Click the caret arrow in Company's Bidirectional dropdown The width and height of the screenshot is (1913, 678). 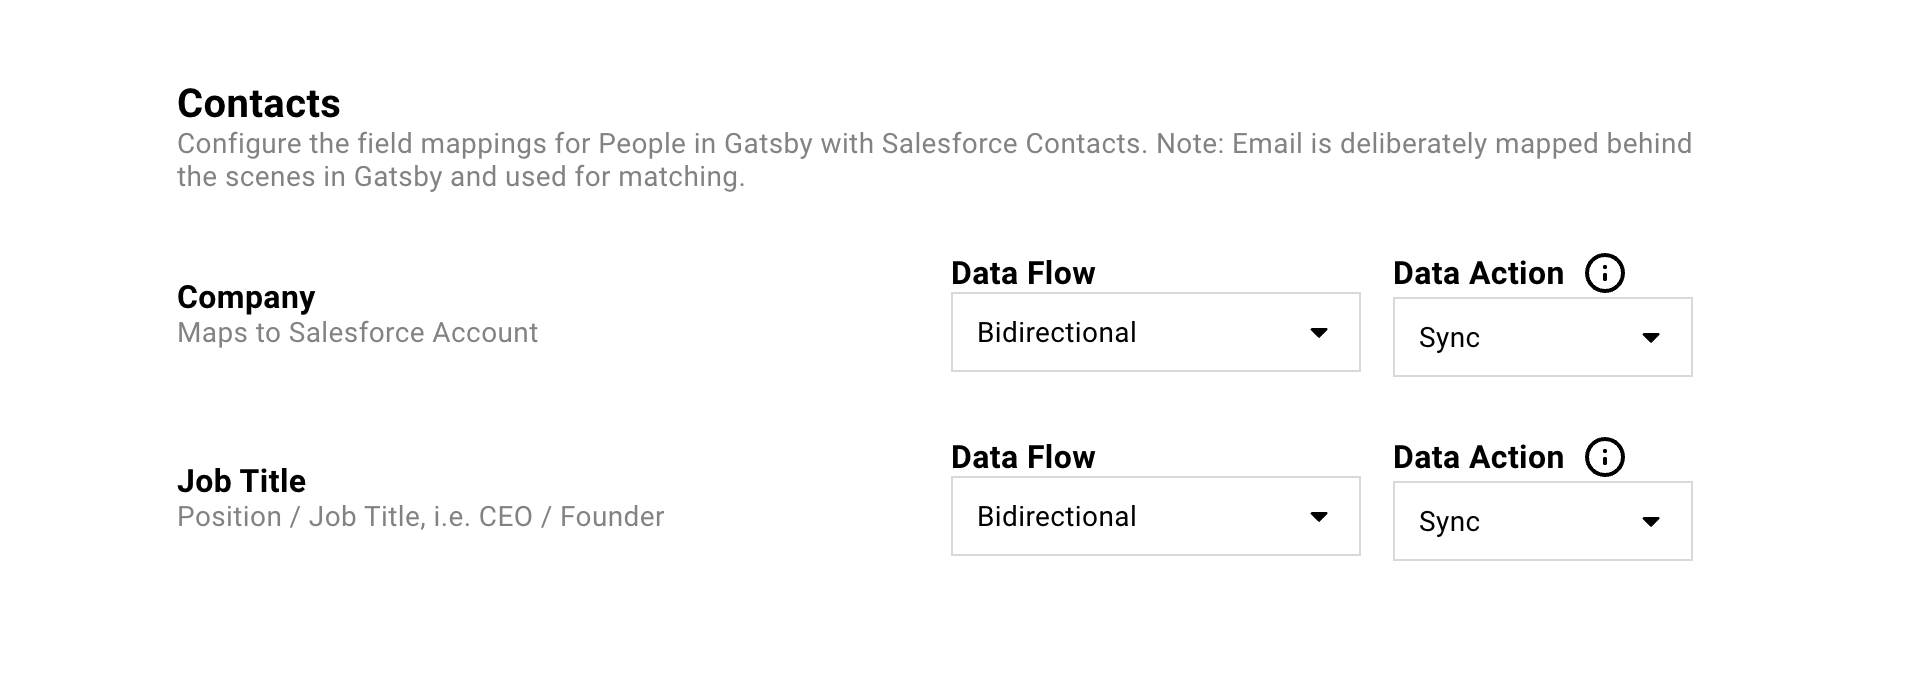point(1319,333)
